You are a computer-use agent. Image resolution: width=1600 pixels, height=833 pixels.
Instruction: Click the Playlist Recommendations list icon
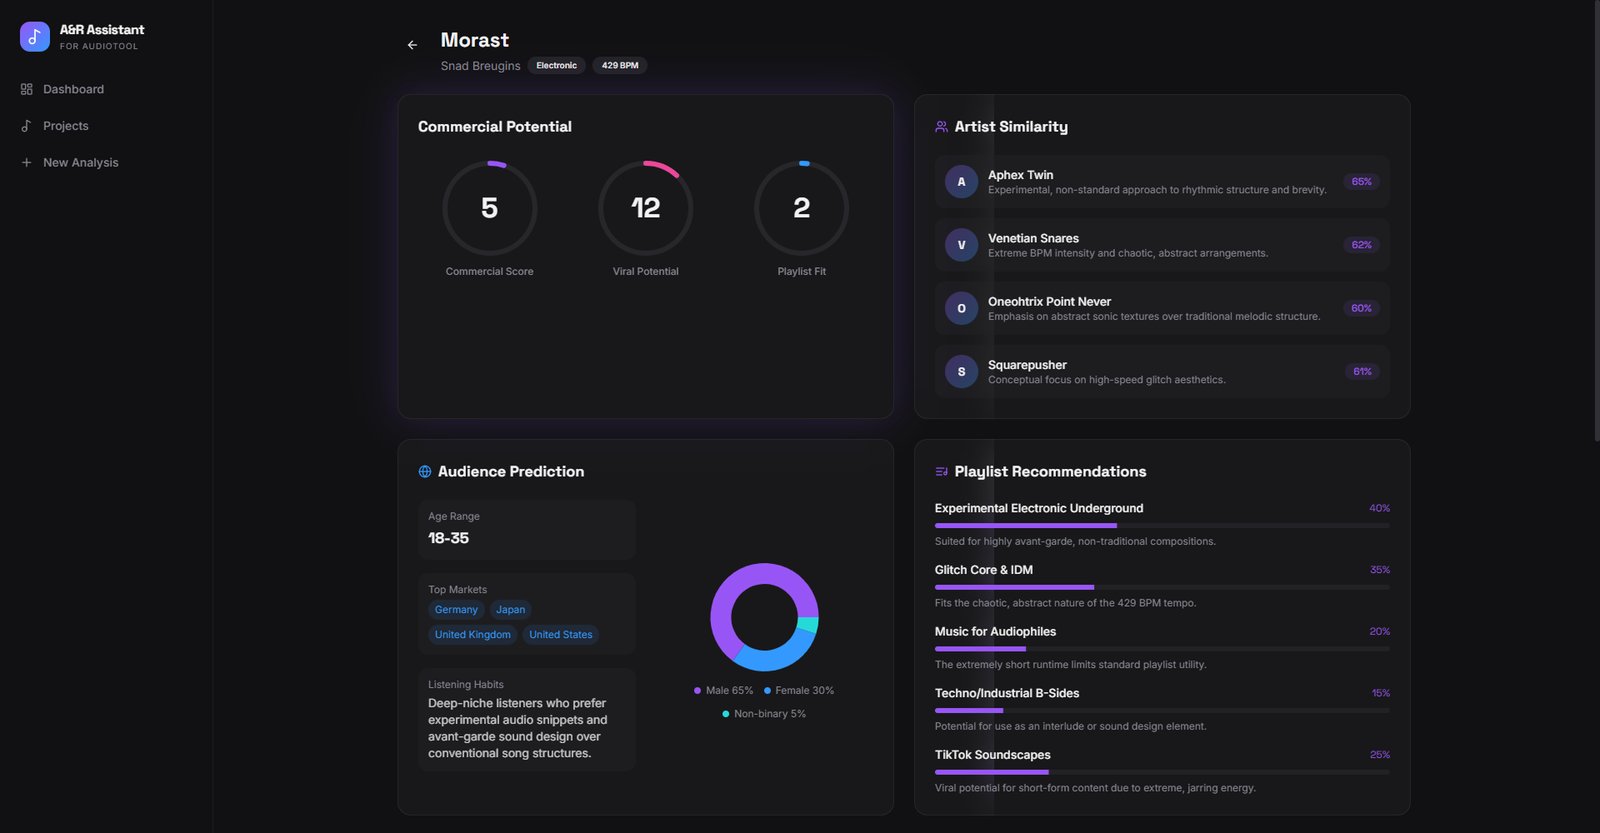(941, 472)
